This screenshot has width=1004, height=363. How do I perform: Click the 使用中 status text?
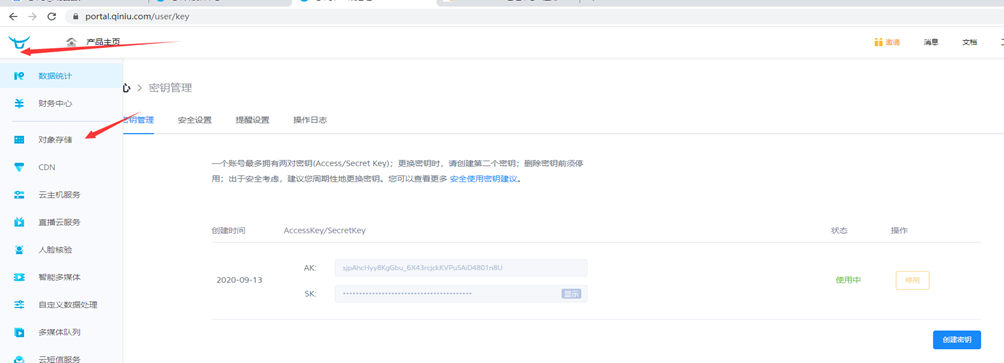click(x=848, y=280)
